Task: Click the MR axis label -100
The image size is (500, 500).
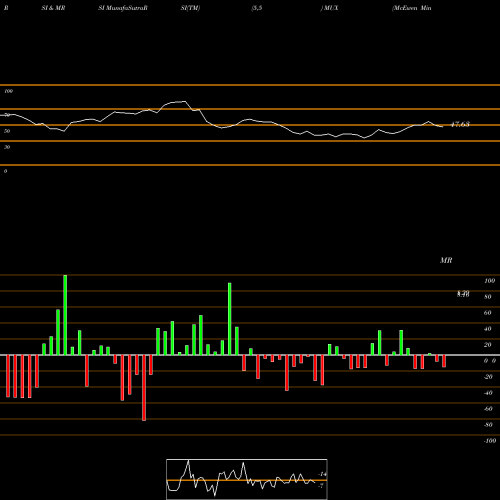Action: point(490,441)
